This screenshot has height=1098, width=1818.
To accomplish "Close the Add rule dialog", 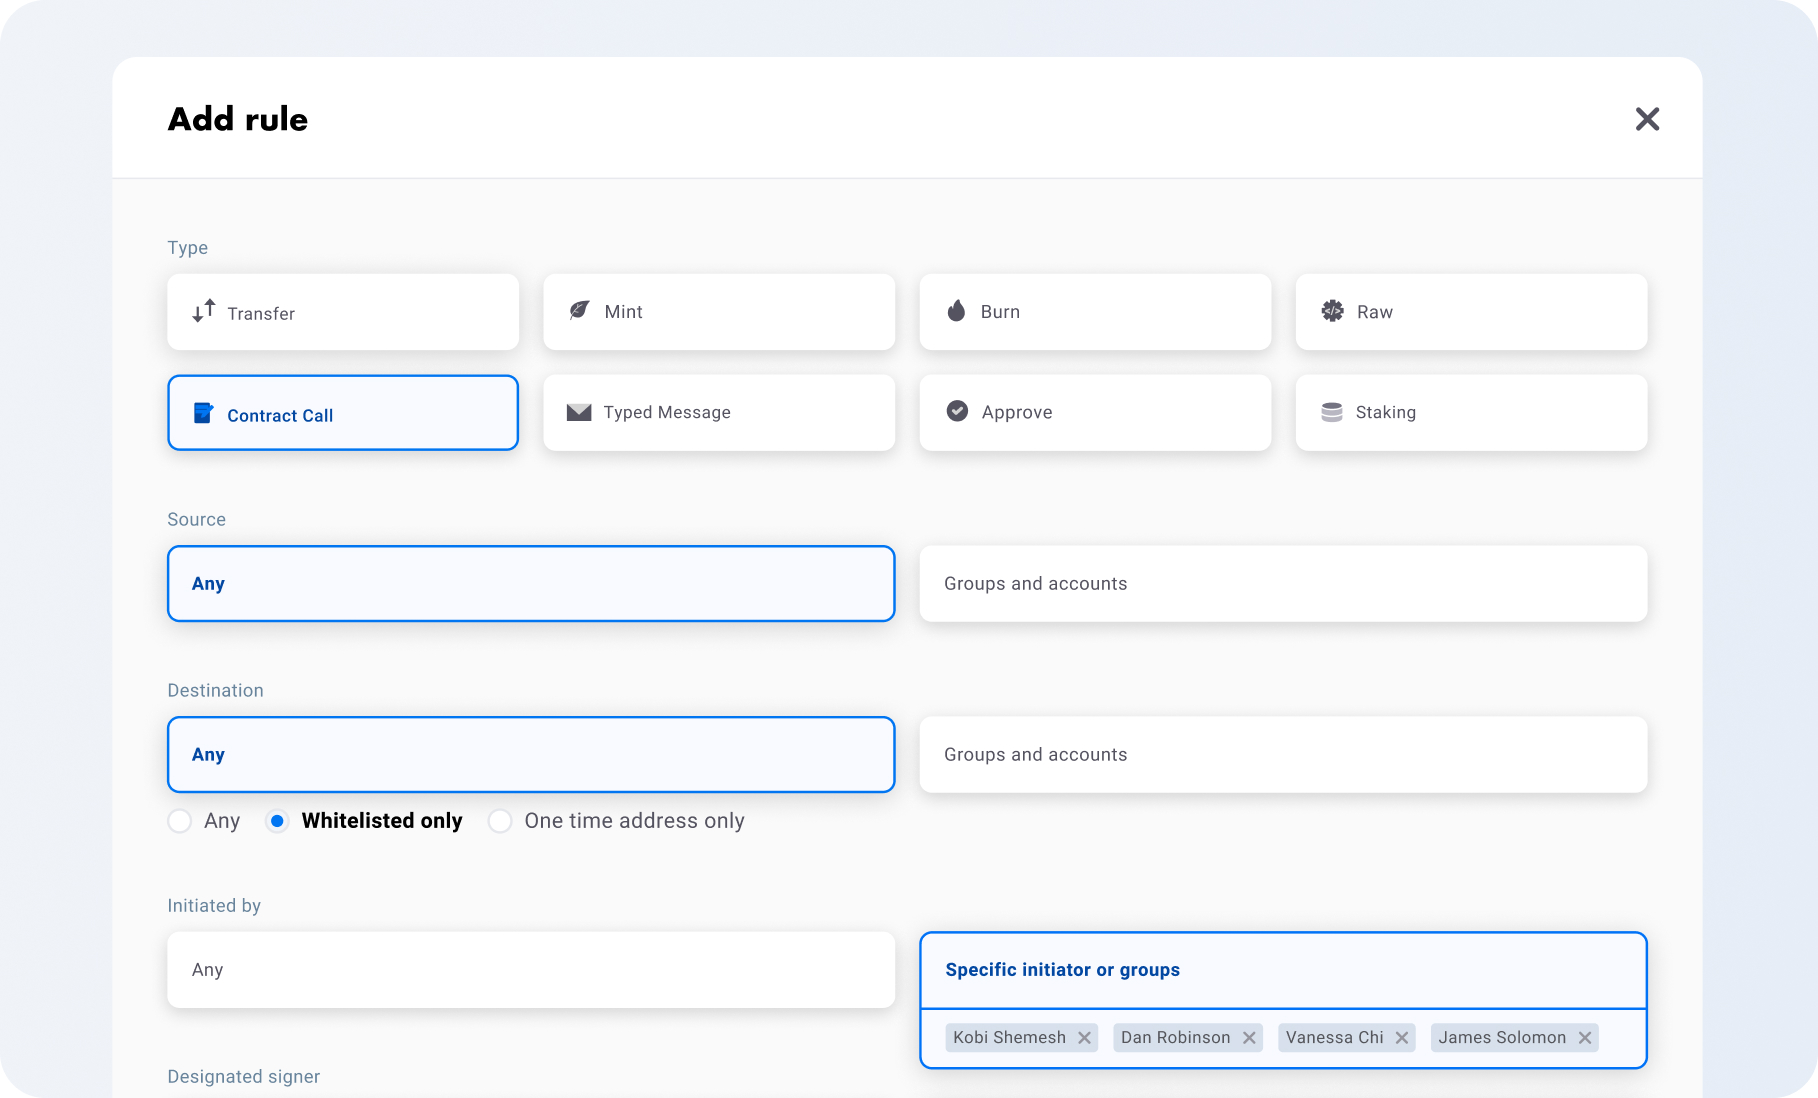I will (1647, 119).
